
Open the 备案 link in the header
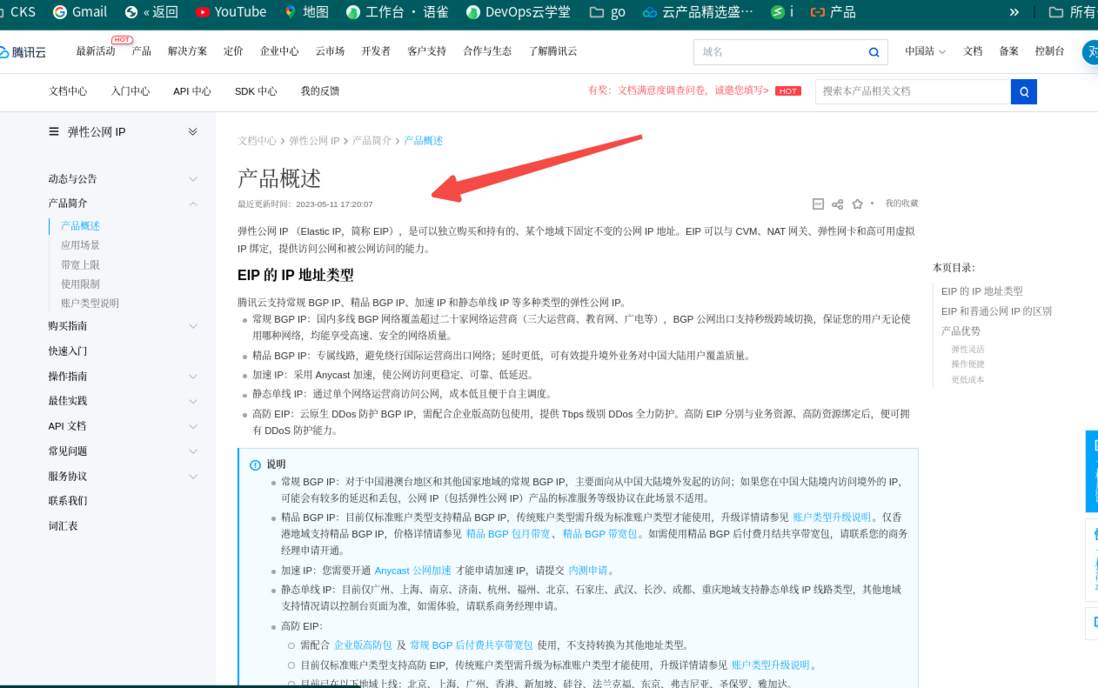click(x=1008, y=51)
